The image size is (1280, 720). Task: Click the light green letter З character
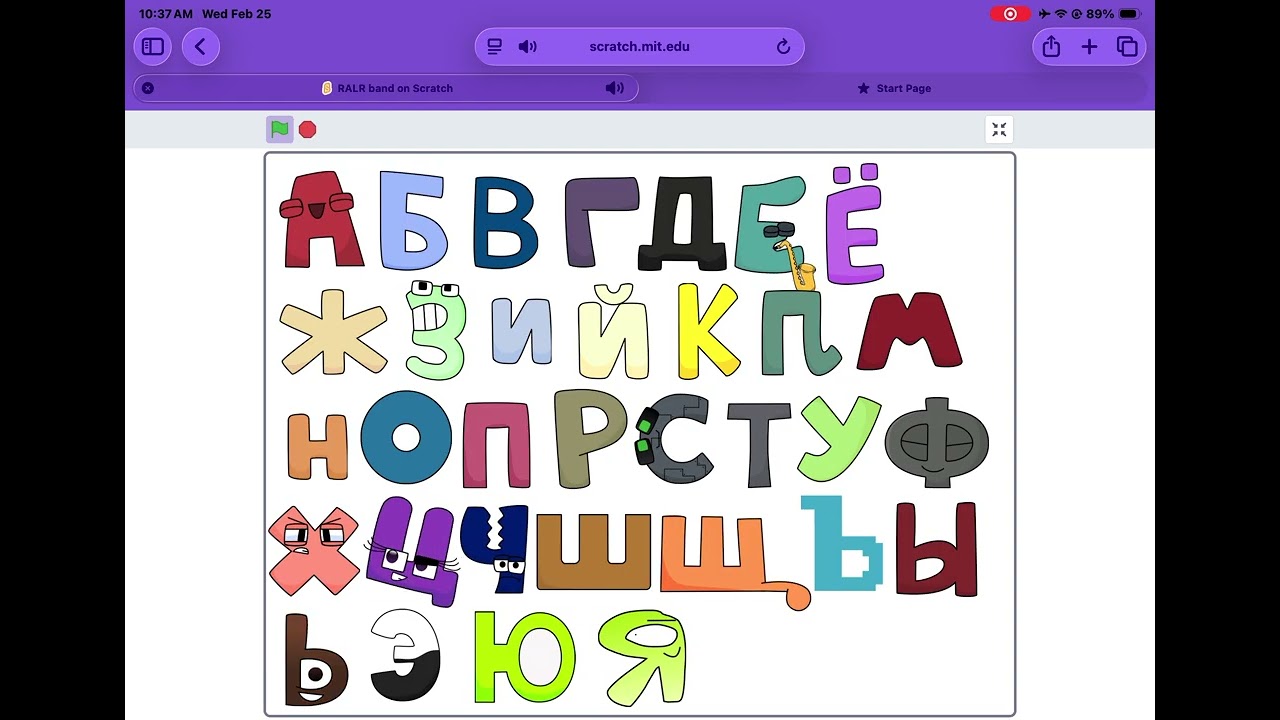pyautogui.click(x=436, y=330)
